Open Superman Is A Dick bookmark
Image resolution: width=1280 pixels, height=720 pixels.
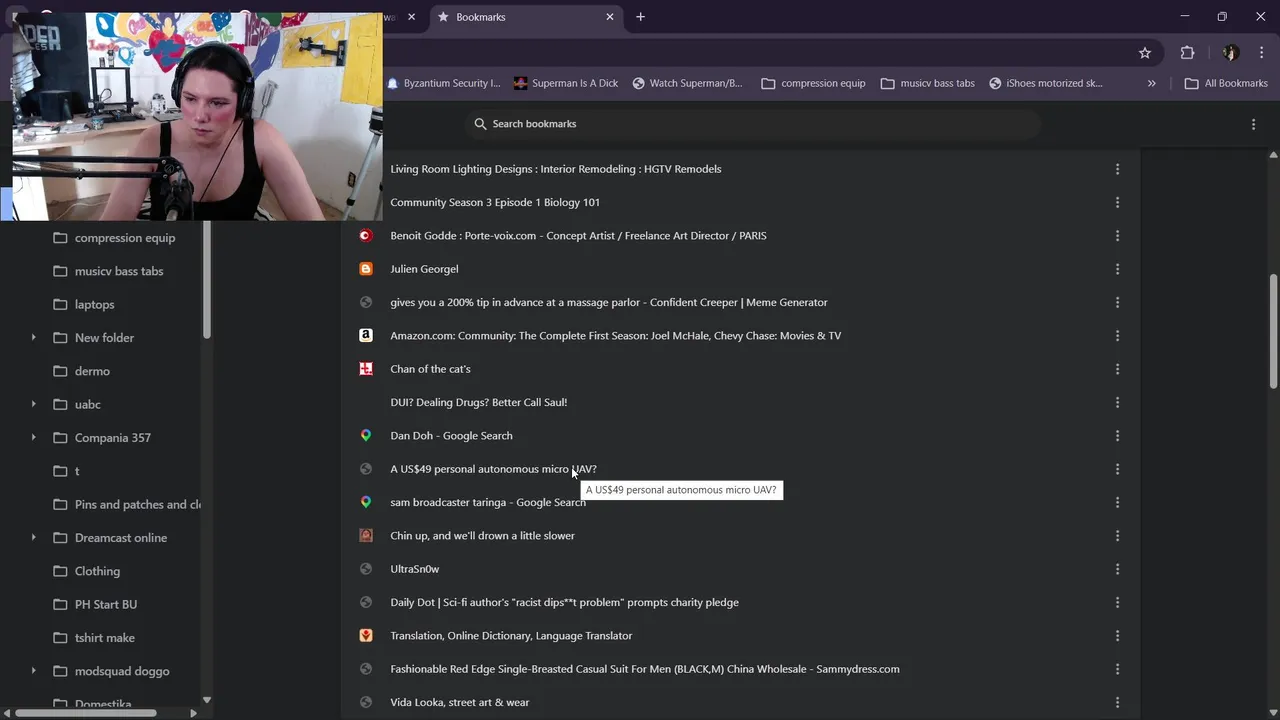[566, 83]
